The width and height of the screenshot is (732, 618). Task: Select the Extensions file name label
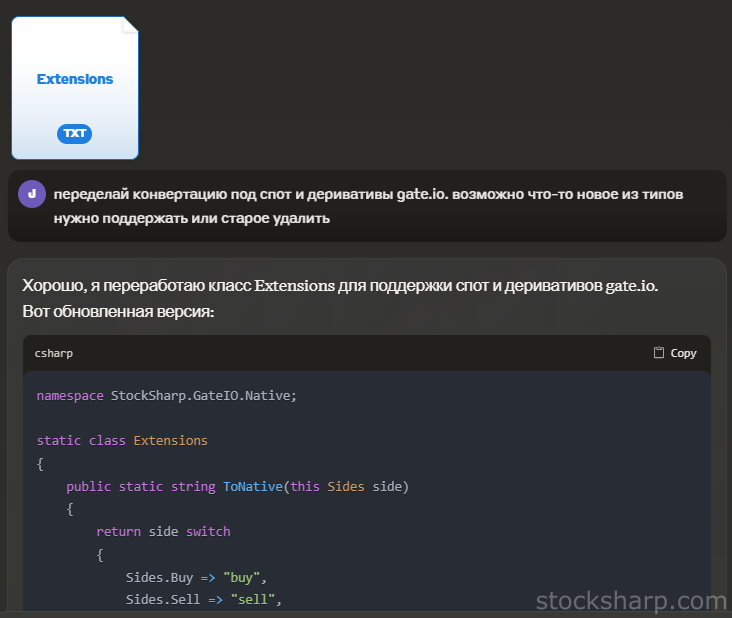[x=75, y=79]
